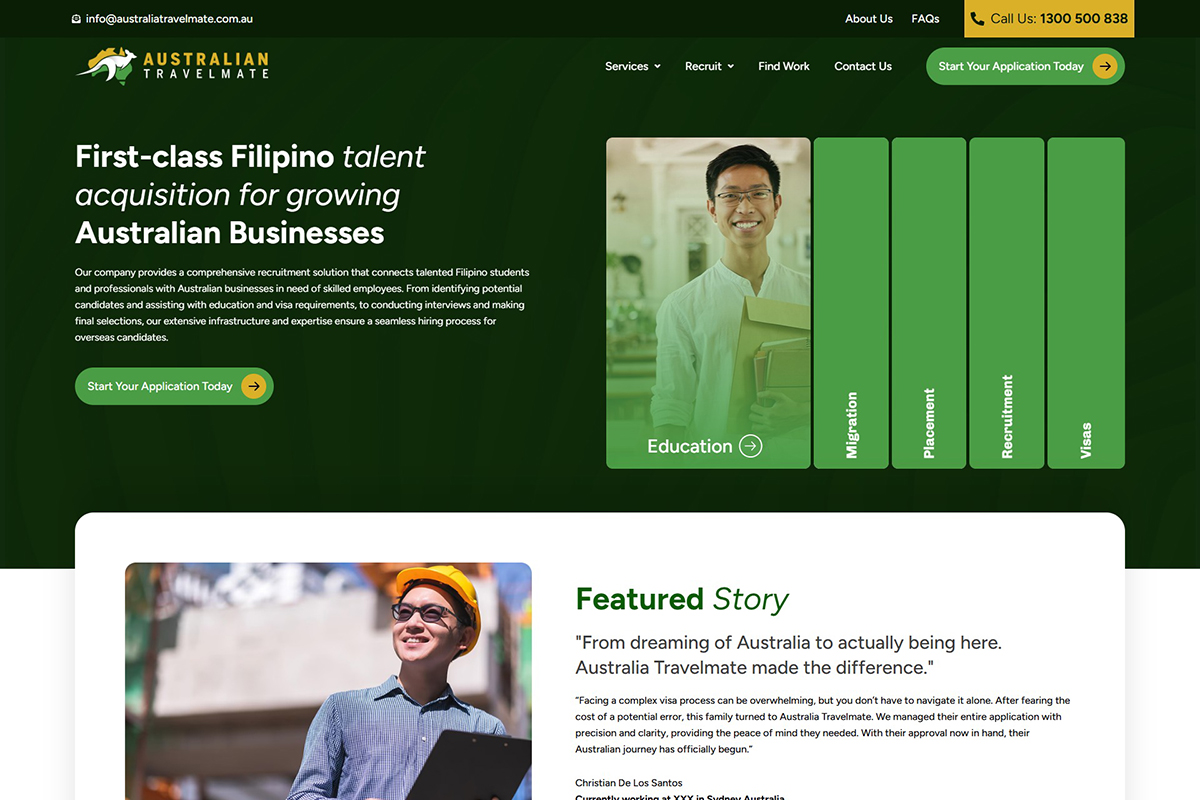Viewport: 1200px width, 800px height.
Task: Click the circled arrow next to Education
Action: tap(750, 446)
